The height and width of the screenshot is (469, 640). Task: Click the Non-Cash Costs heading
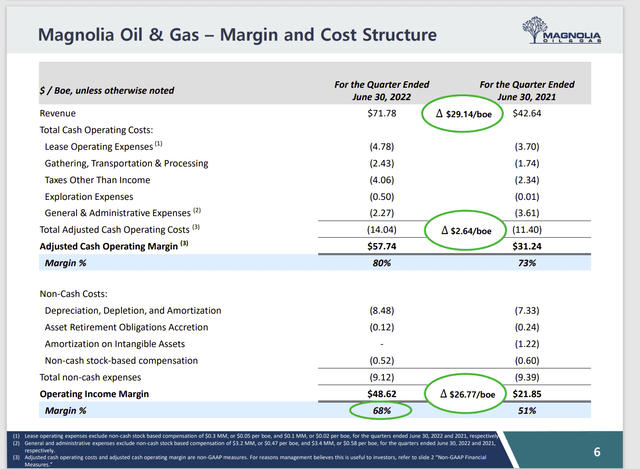click(x=73, y=294)
